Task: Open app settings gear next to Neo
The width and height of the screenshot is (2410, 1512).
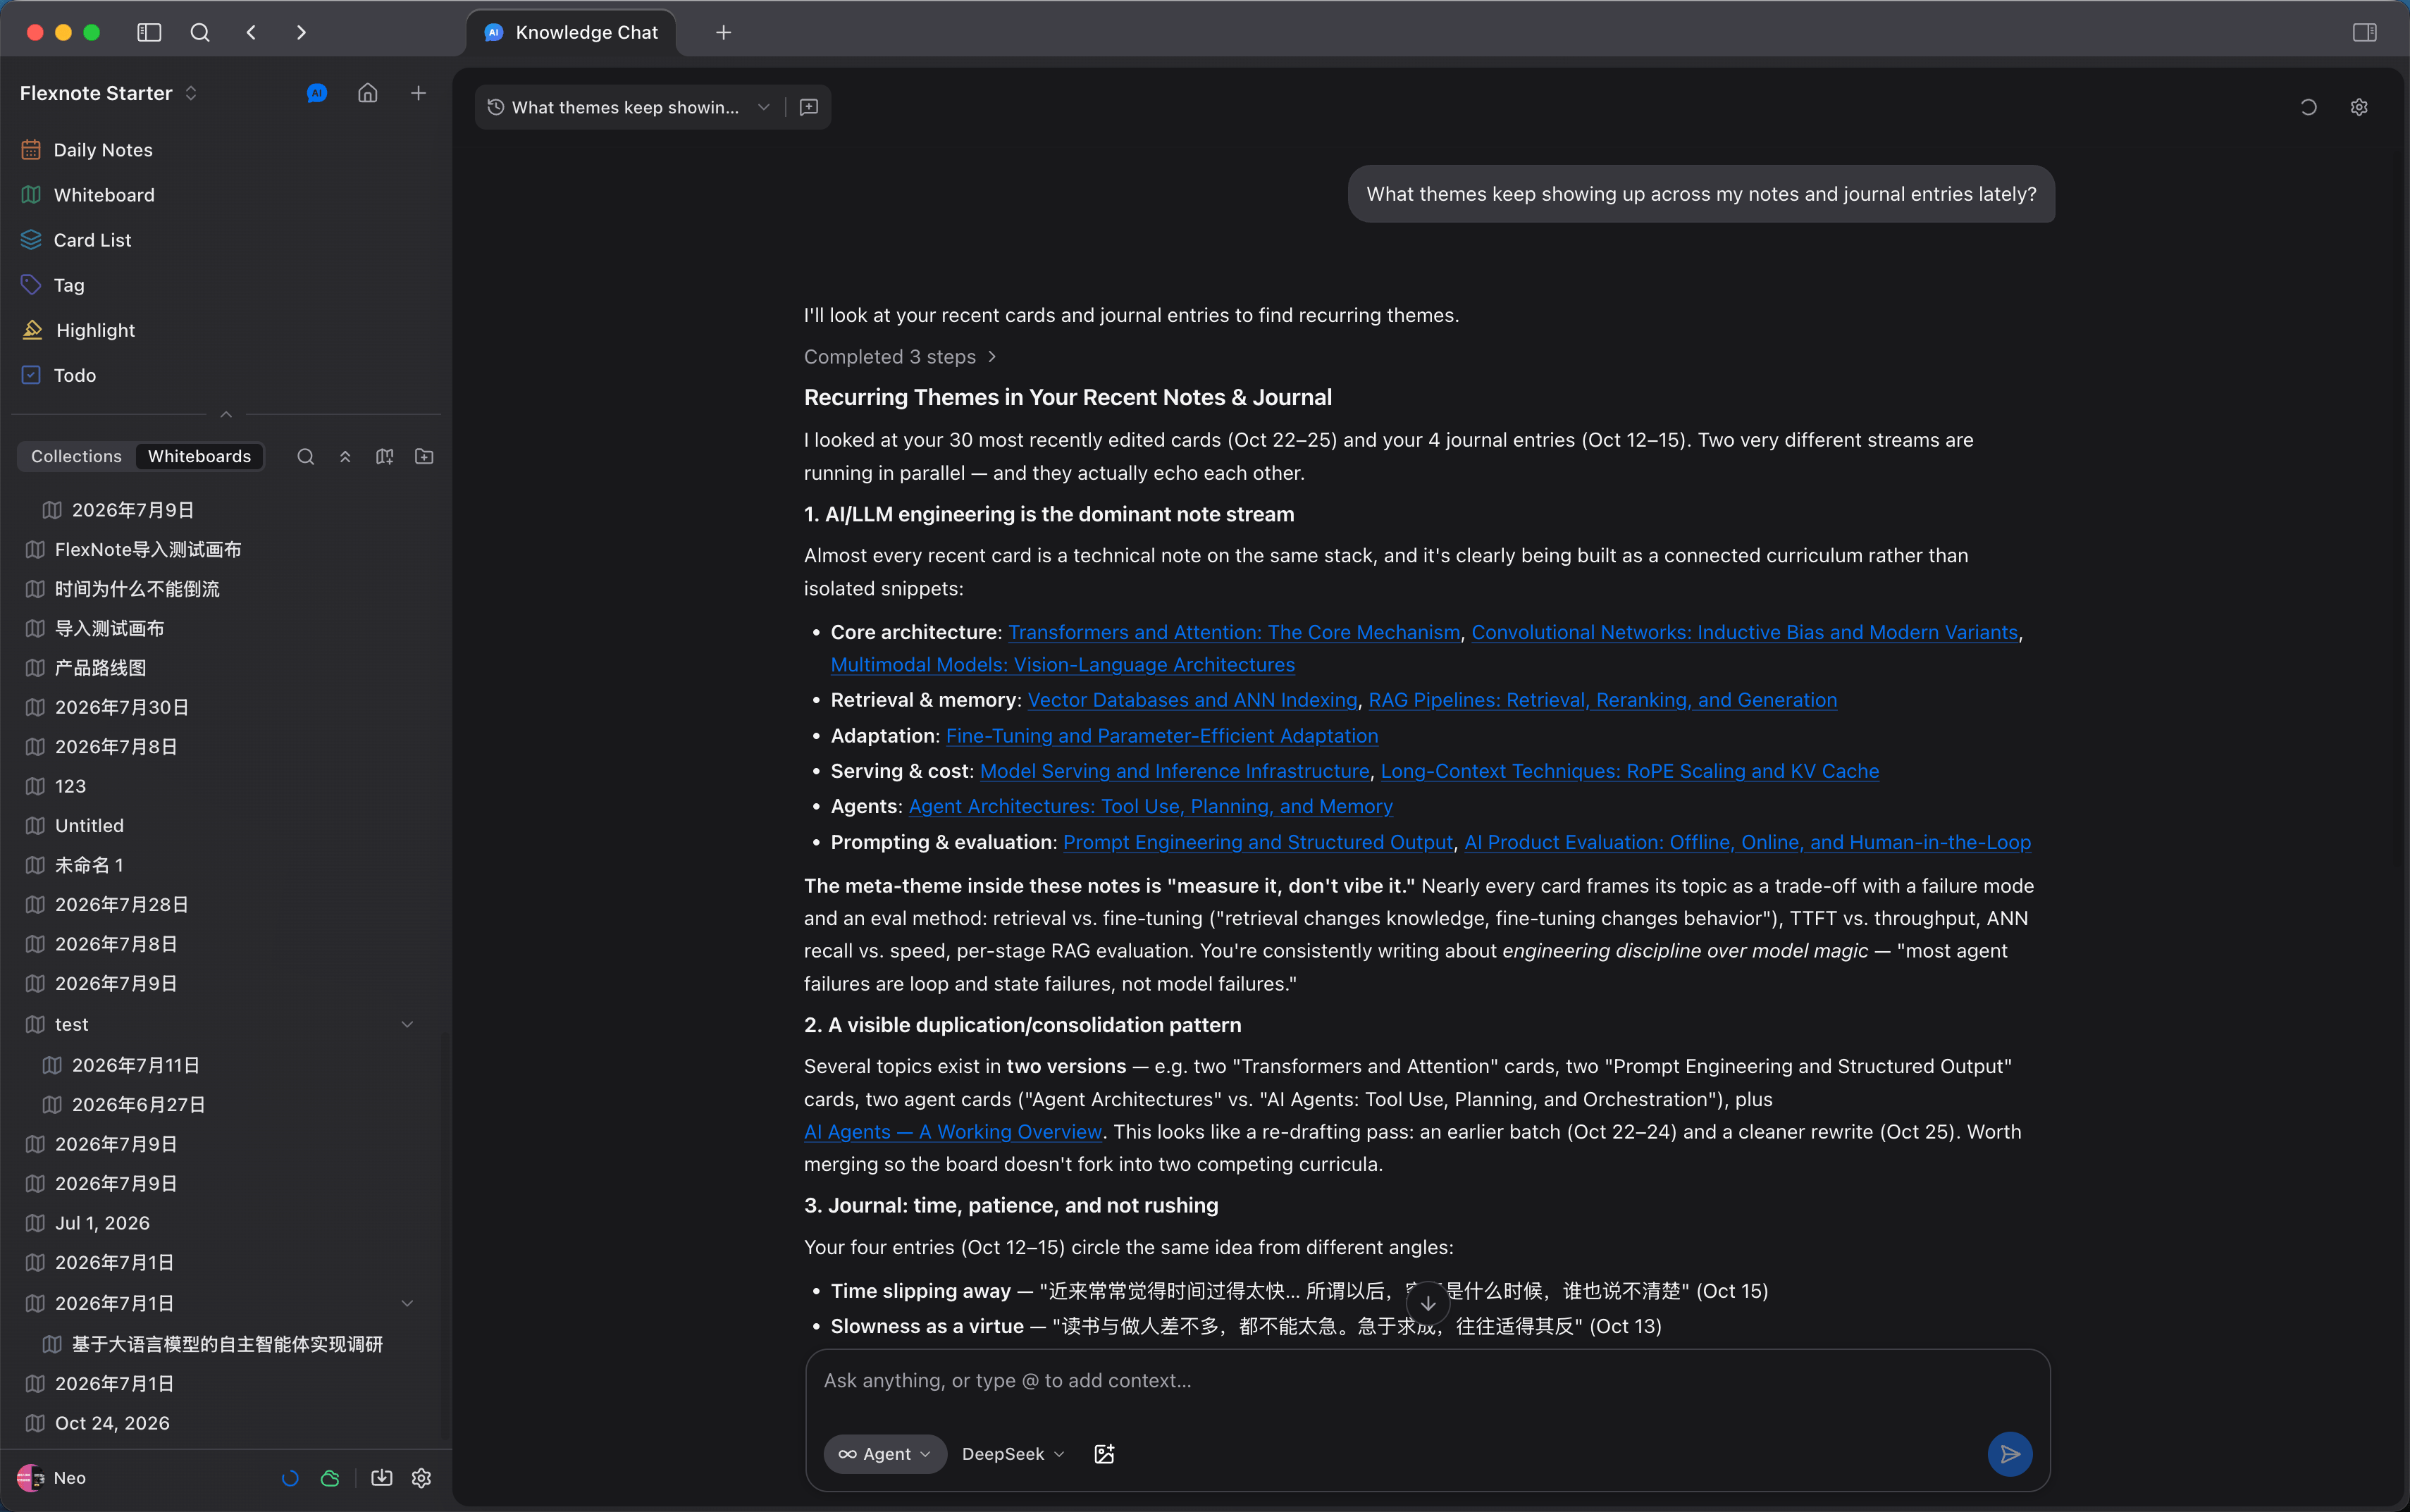Action: [421, 1478]
